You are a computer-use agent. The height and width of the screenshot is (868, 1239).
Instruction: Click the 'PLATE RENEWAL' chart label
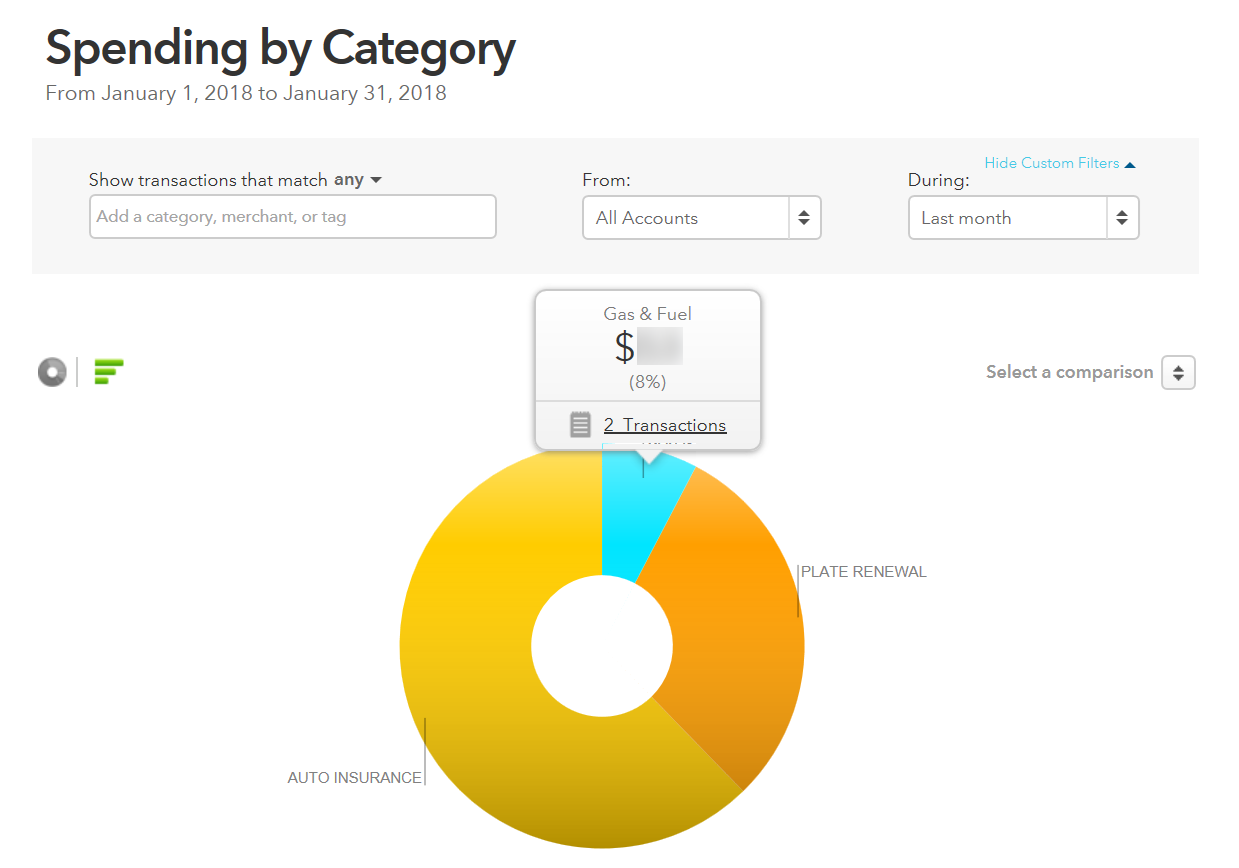[x=864, y=572]
